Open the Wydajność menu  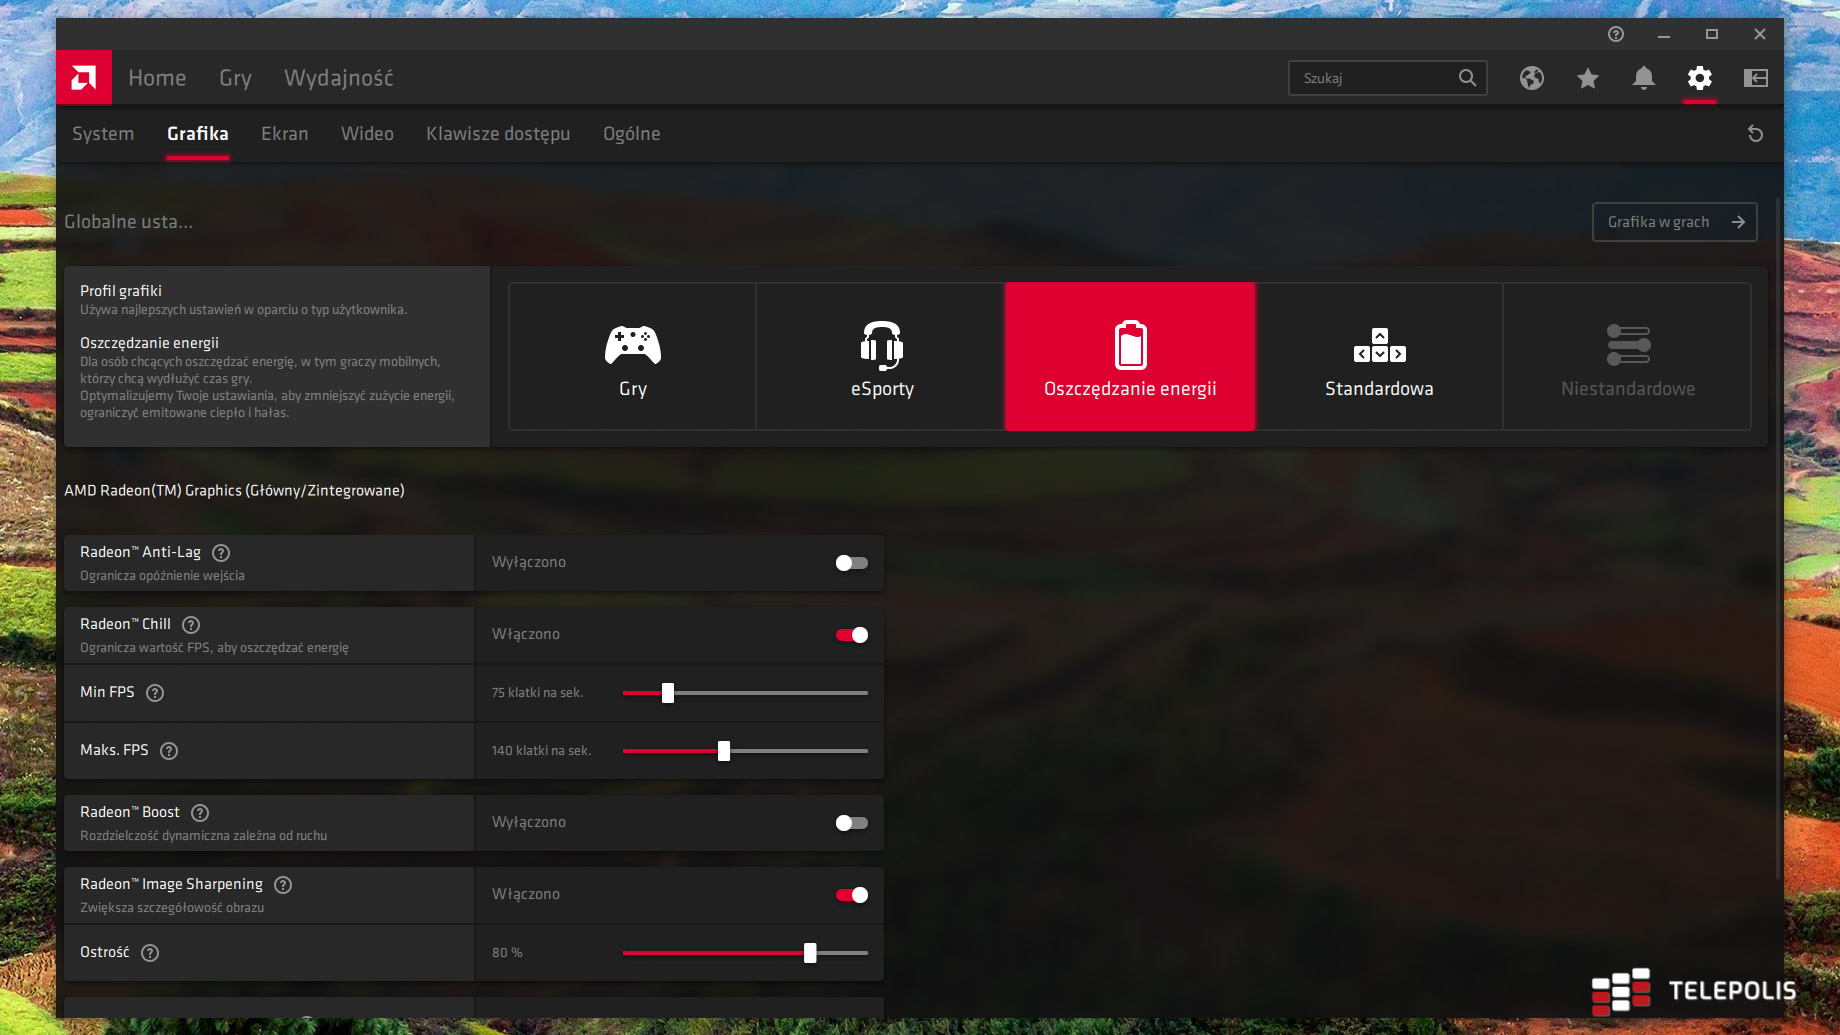(338, 78)
